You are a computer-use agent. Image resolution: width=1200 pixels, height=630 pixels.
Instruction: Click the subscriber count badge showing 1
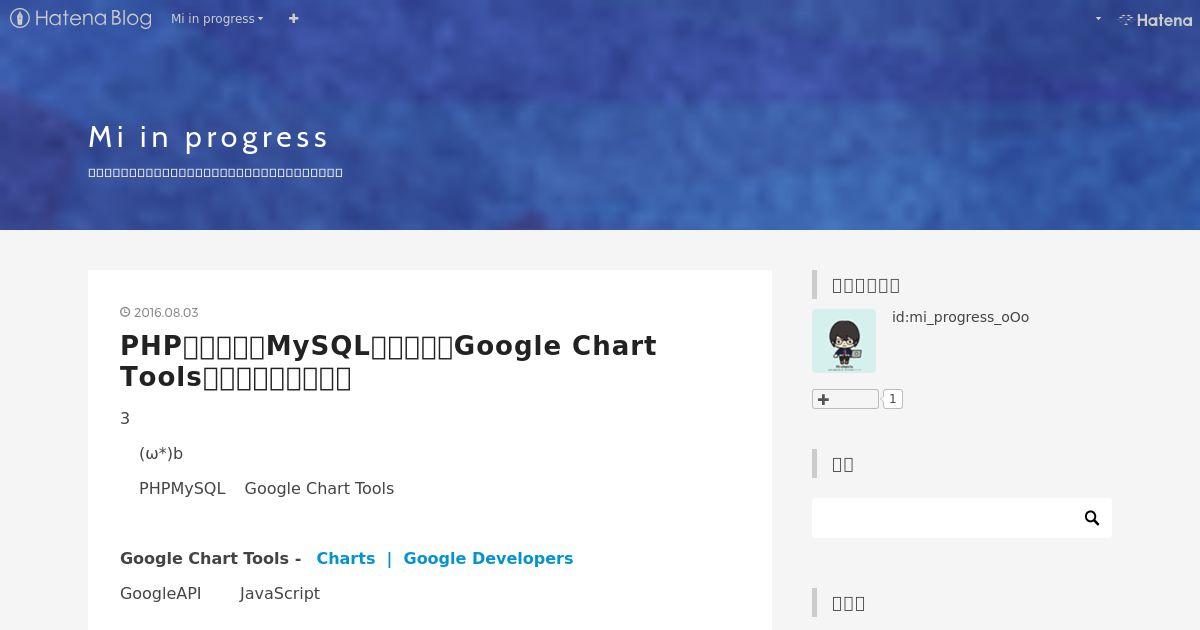893,399
